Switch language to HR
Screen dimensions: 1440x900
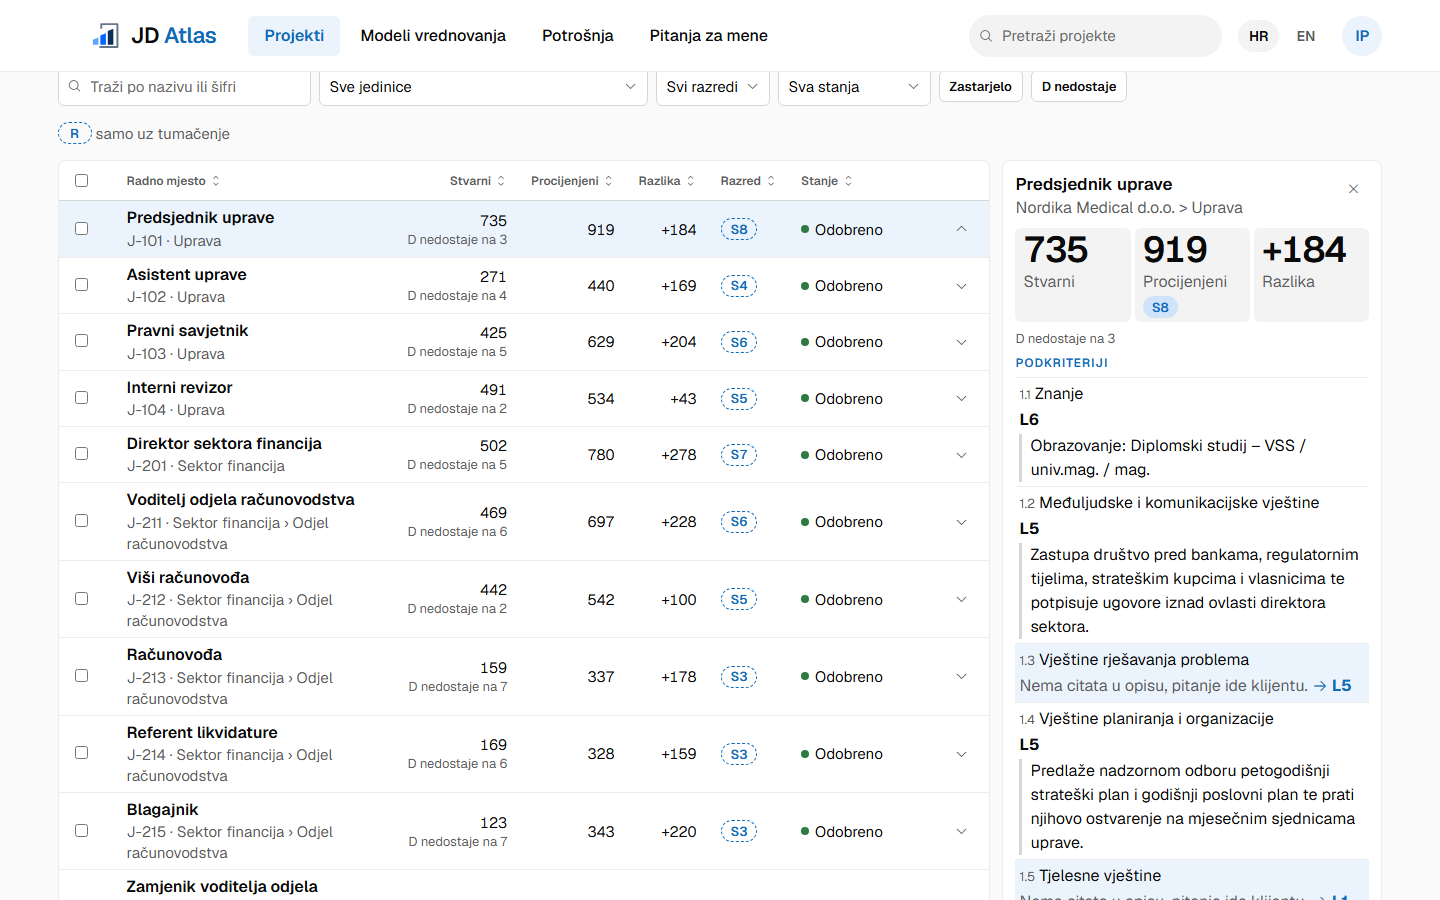[1259, 36]
